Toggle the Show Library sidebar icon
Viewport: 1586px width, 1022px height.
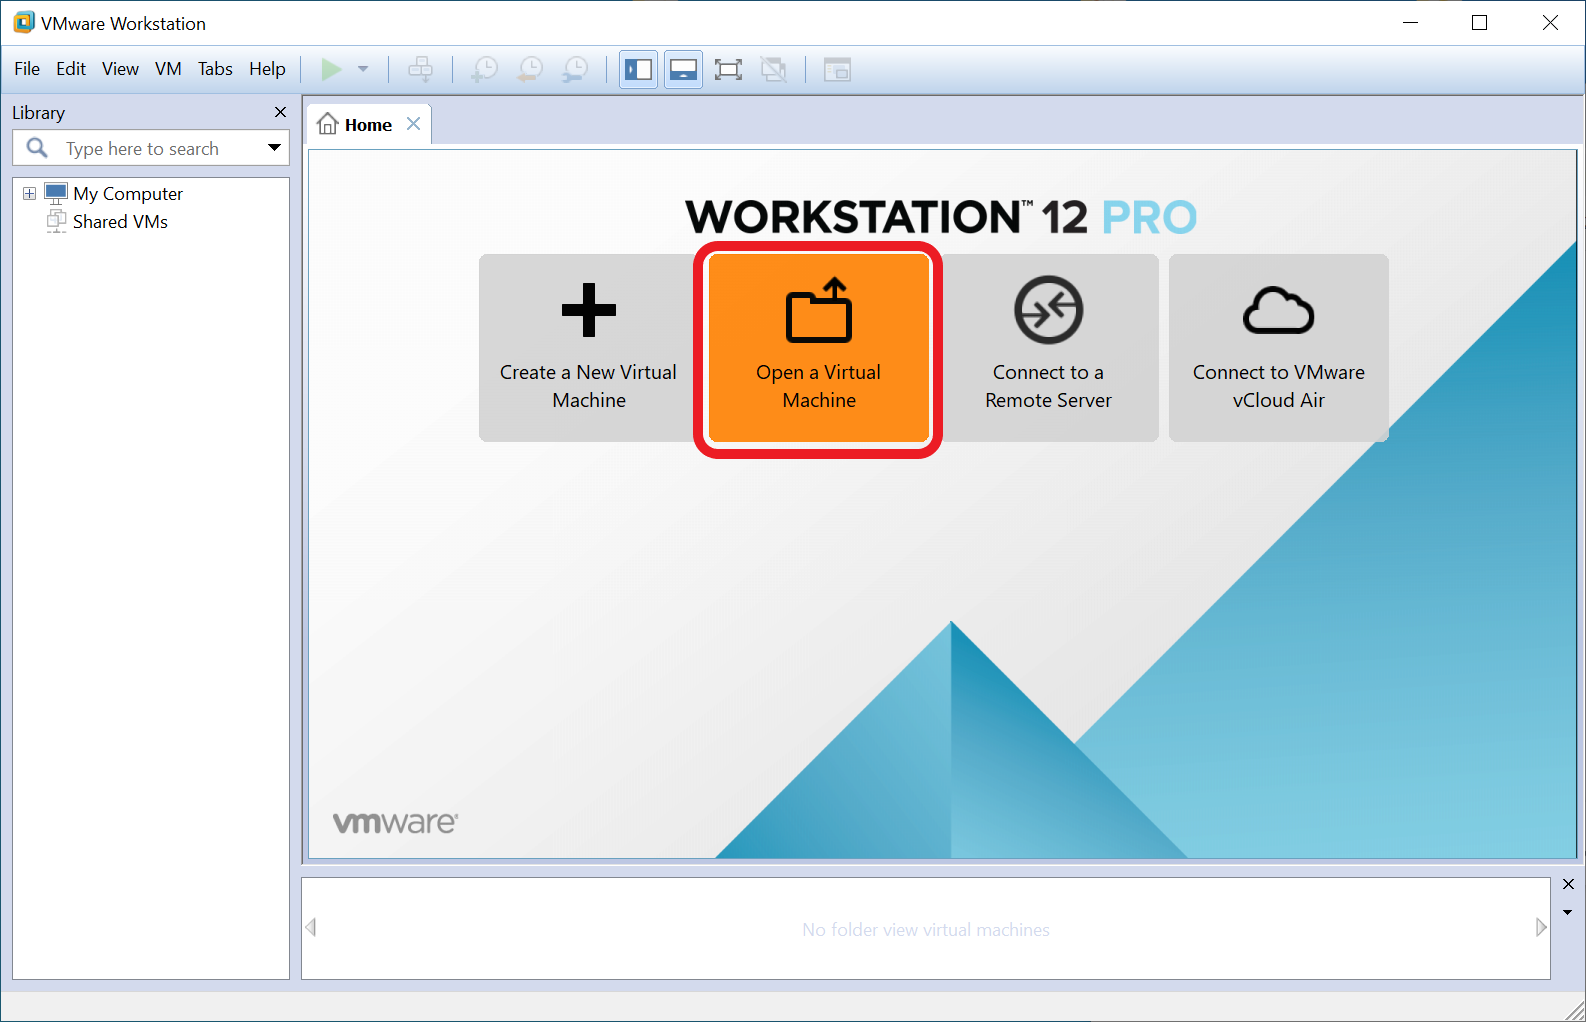click(x=638, y=69)
